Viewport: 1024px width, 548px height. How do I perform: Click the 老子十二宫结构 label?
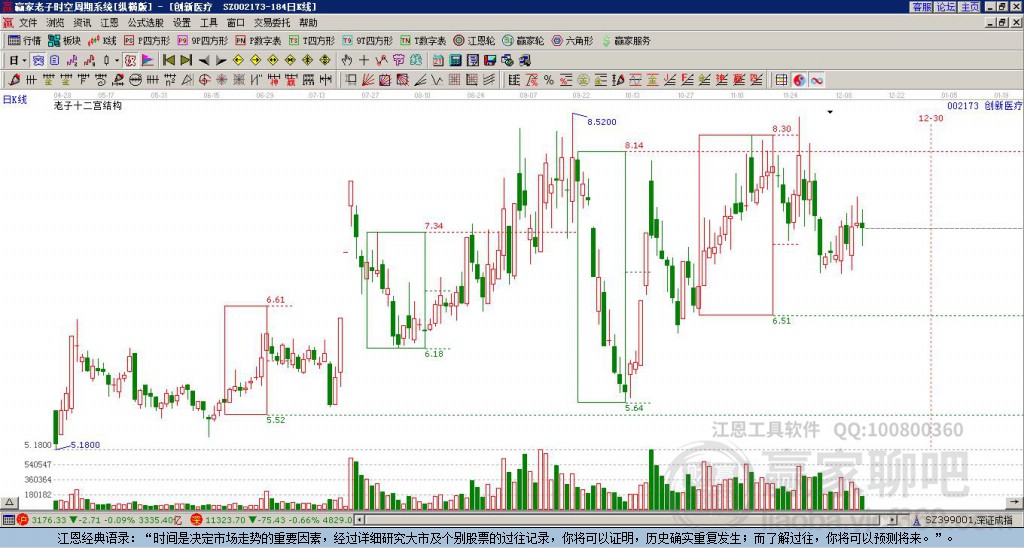pos(88,105)
